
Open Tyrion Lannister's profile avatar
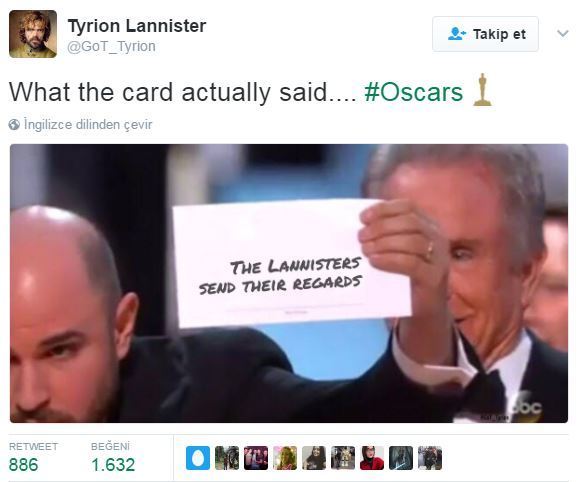point(33,34)
